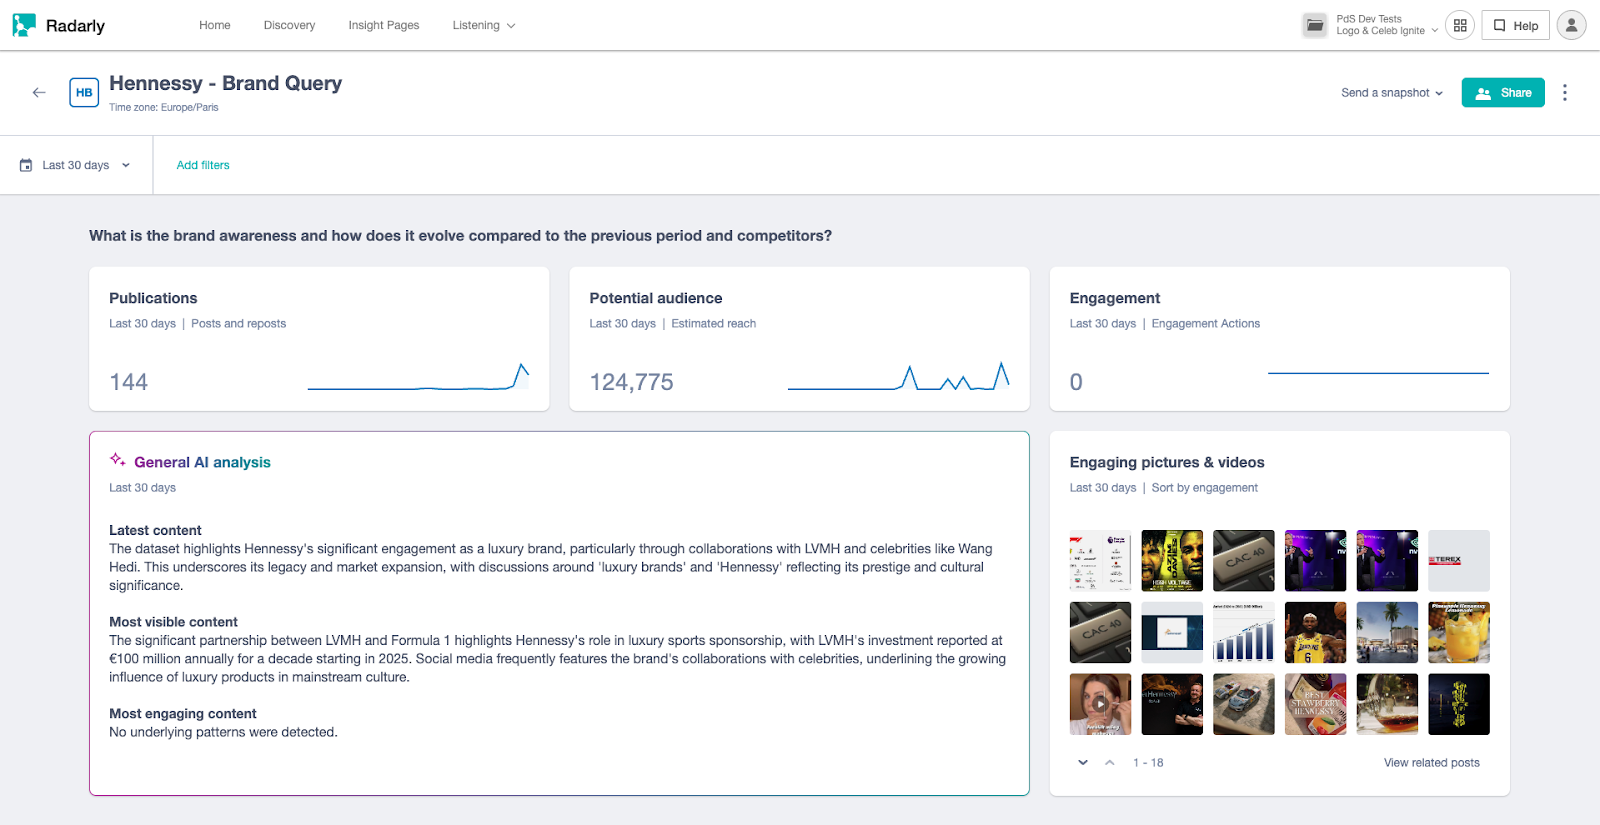1600x825 pixels.
Task: Click the Time zone: Europe/Paris label
Action: tap(164, 107)
